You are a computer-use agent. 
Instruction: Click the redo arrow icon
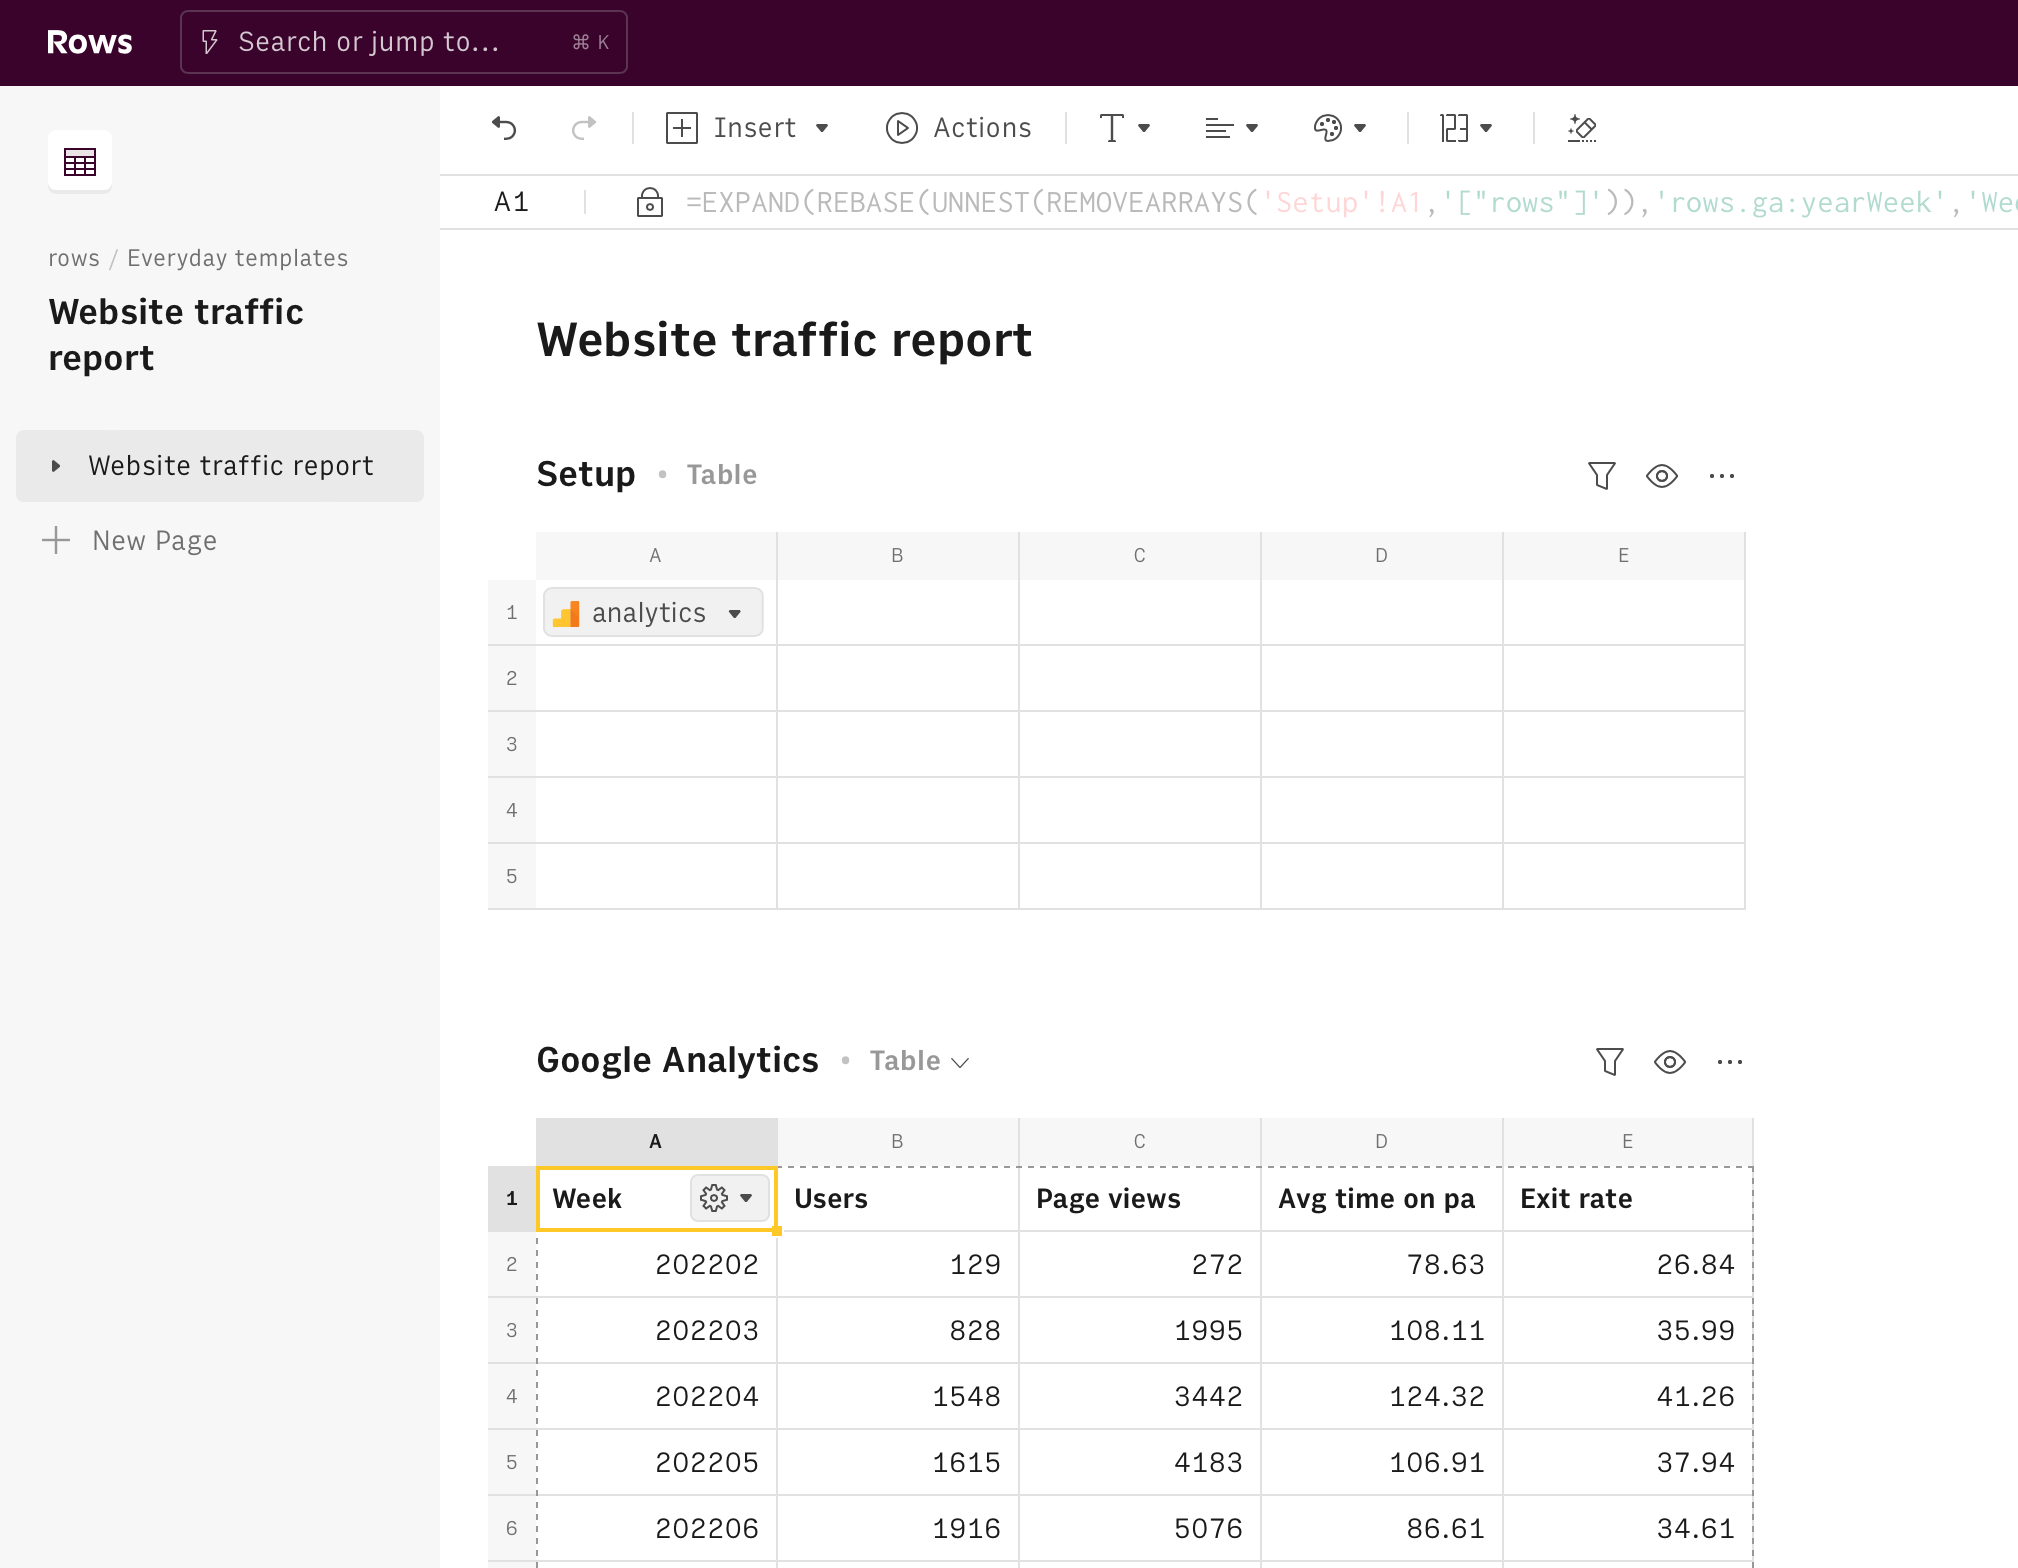pyautogui.click(x=583, y=128)
